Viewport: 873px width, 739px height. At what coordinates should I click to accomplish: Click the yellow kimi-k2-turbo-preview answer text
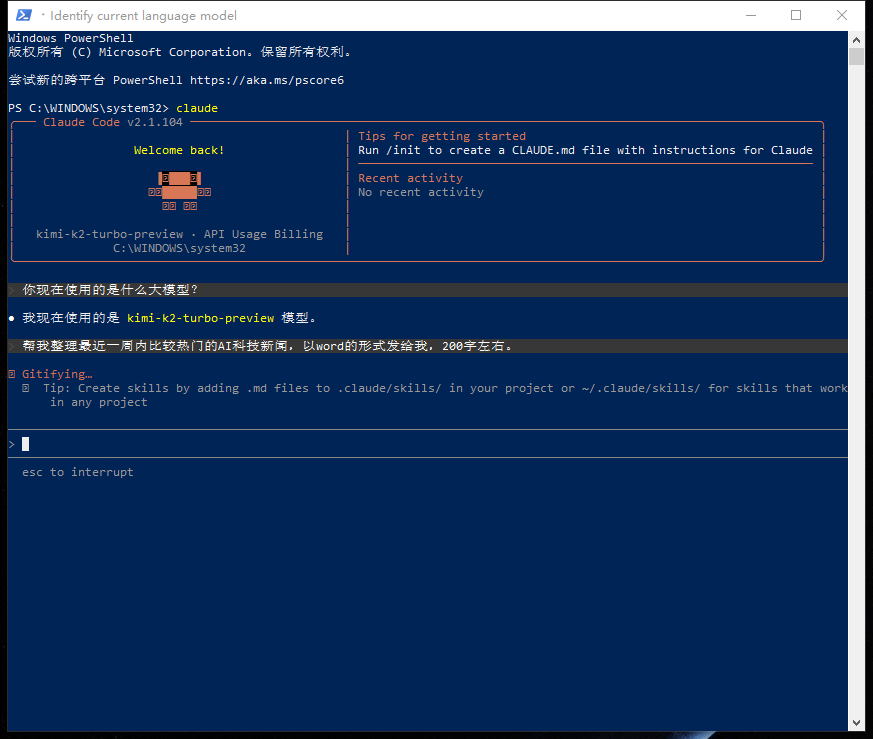[x=200, y=318]
